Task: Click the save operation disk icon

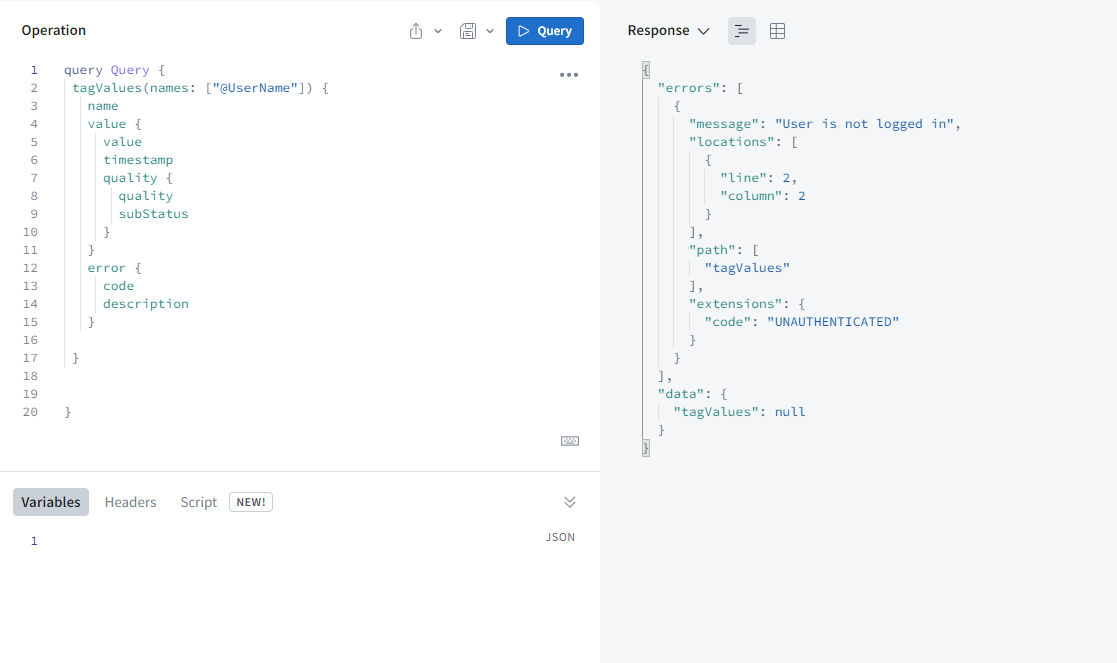Action: (x=467, y=31)
